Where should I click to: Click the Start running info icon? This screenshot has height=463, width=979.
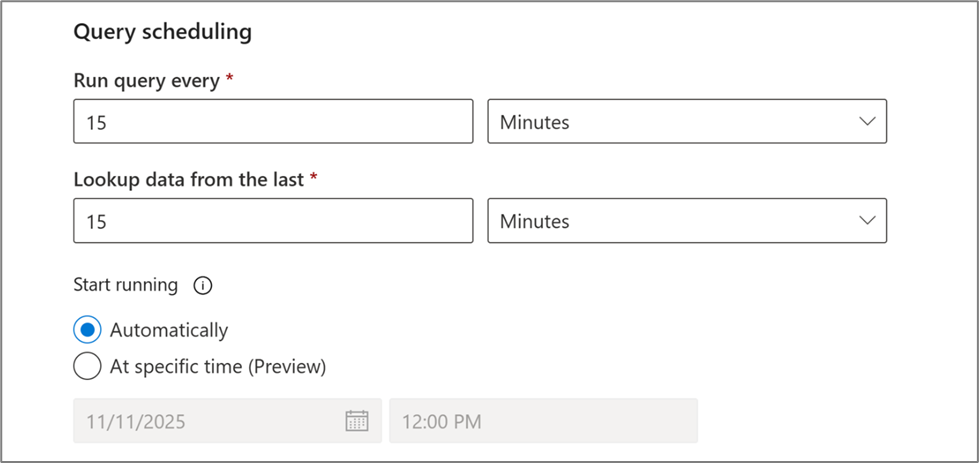click(203, 286)
